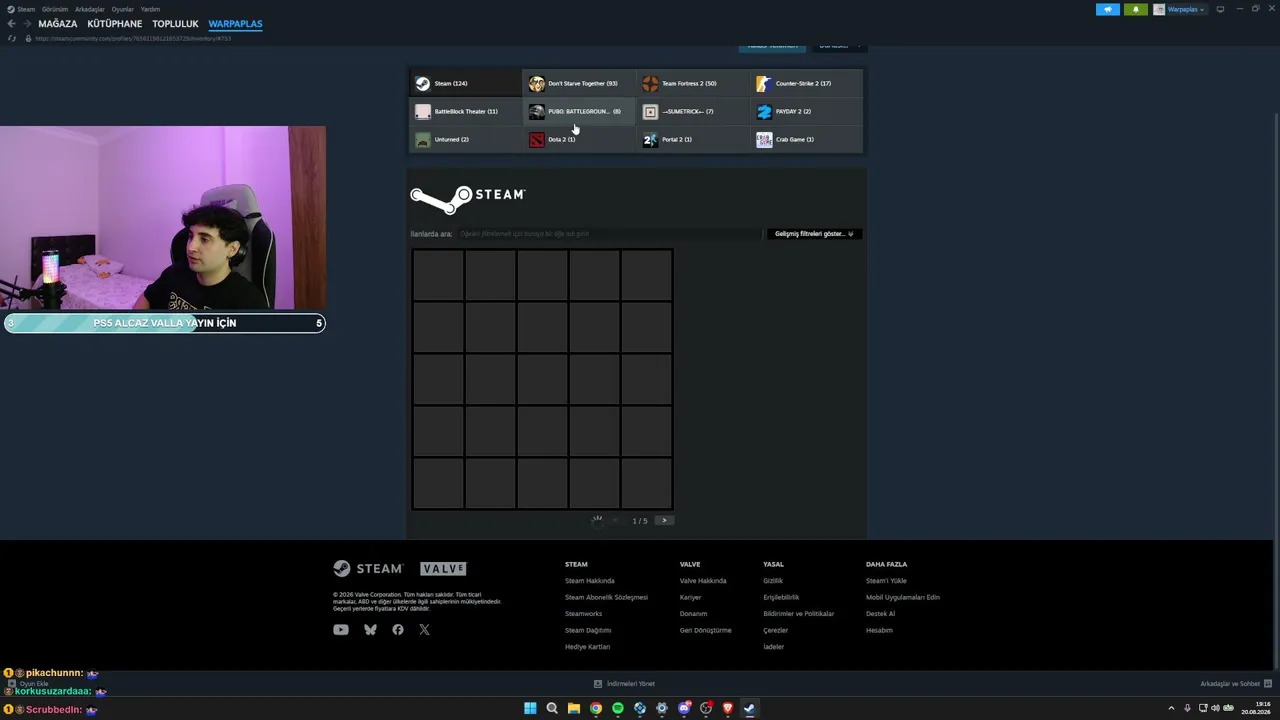Open the Steam inventory tab (124)

465,83
